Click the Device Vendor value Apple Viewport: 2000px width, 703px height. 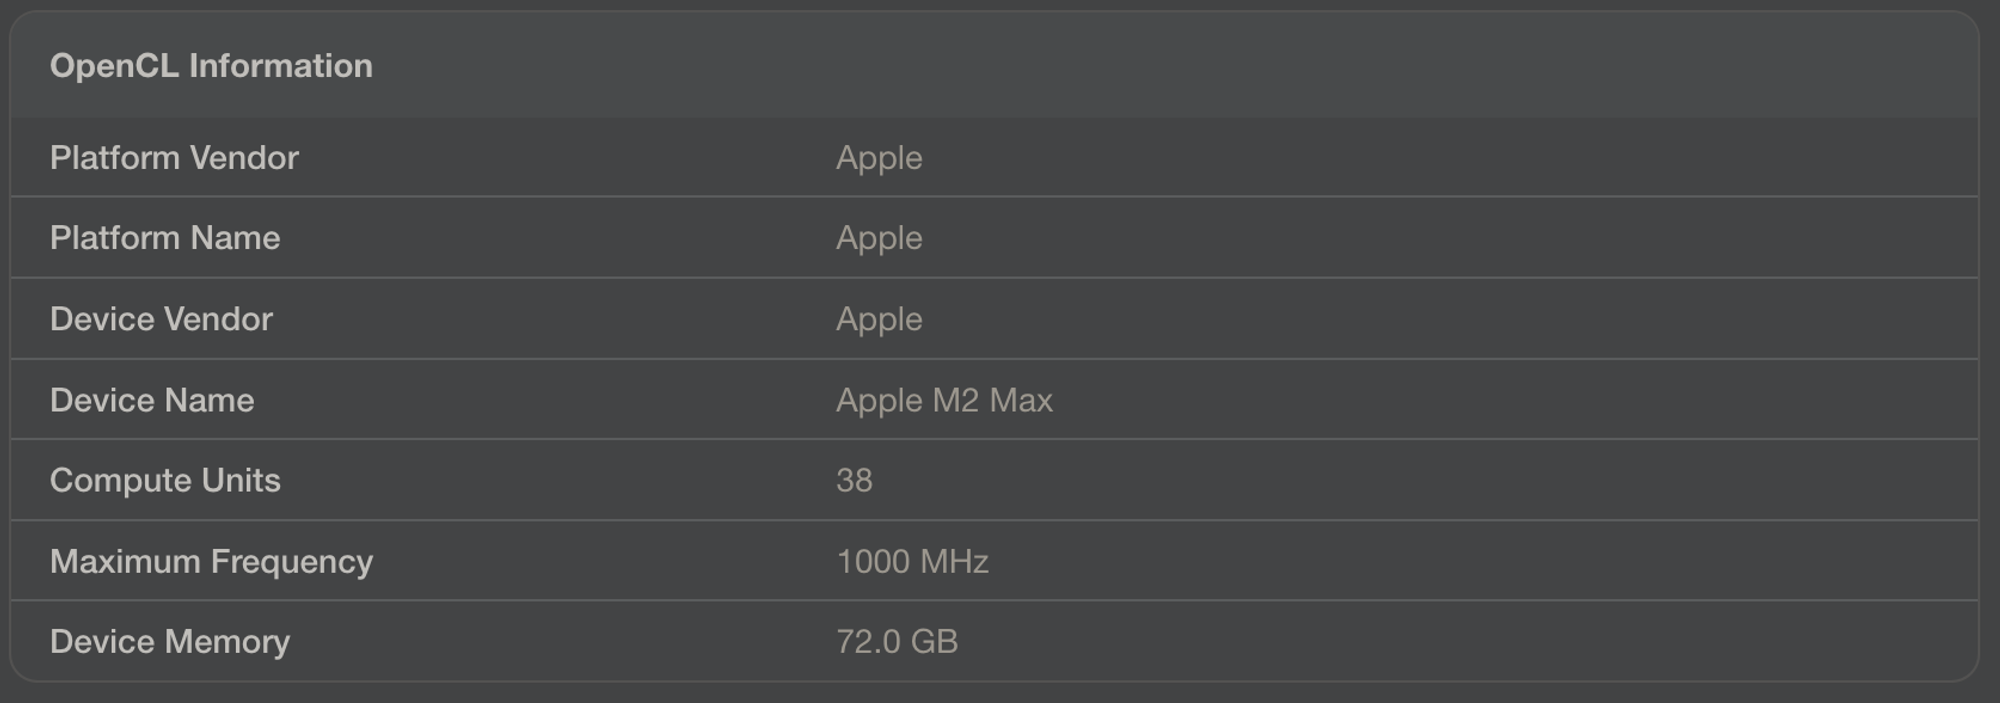(x=879, y=320)
